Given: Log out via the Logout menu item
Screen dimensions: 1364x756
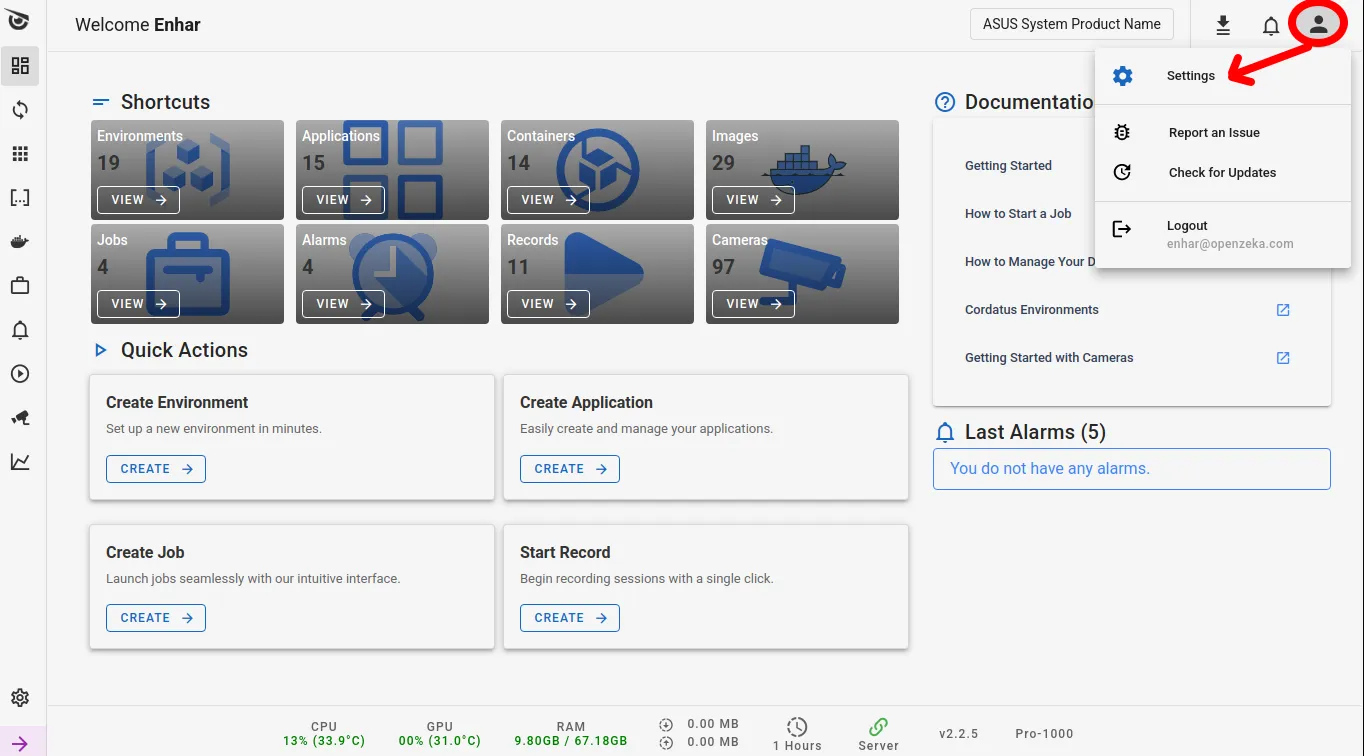Looking at the screenshot, I should pyautogui.click(x=1187, y=226).
